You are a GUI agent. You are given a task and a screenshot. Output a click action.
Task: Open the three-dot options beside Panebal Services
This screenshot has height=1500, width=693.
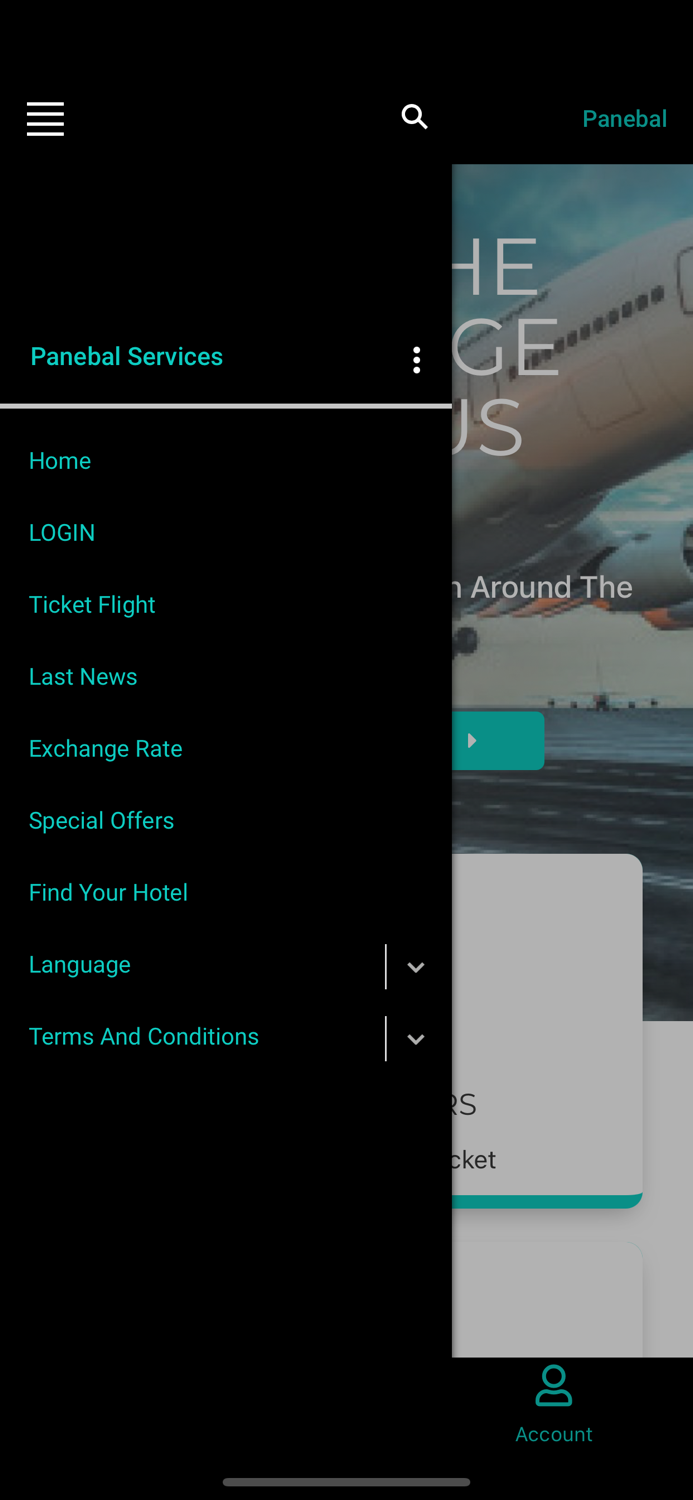coord(416,360)
